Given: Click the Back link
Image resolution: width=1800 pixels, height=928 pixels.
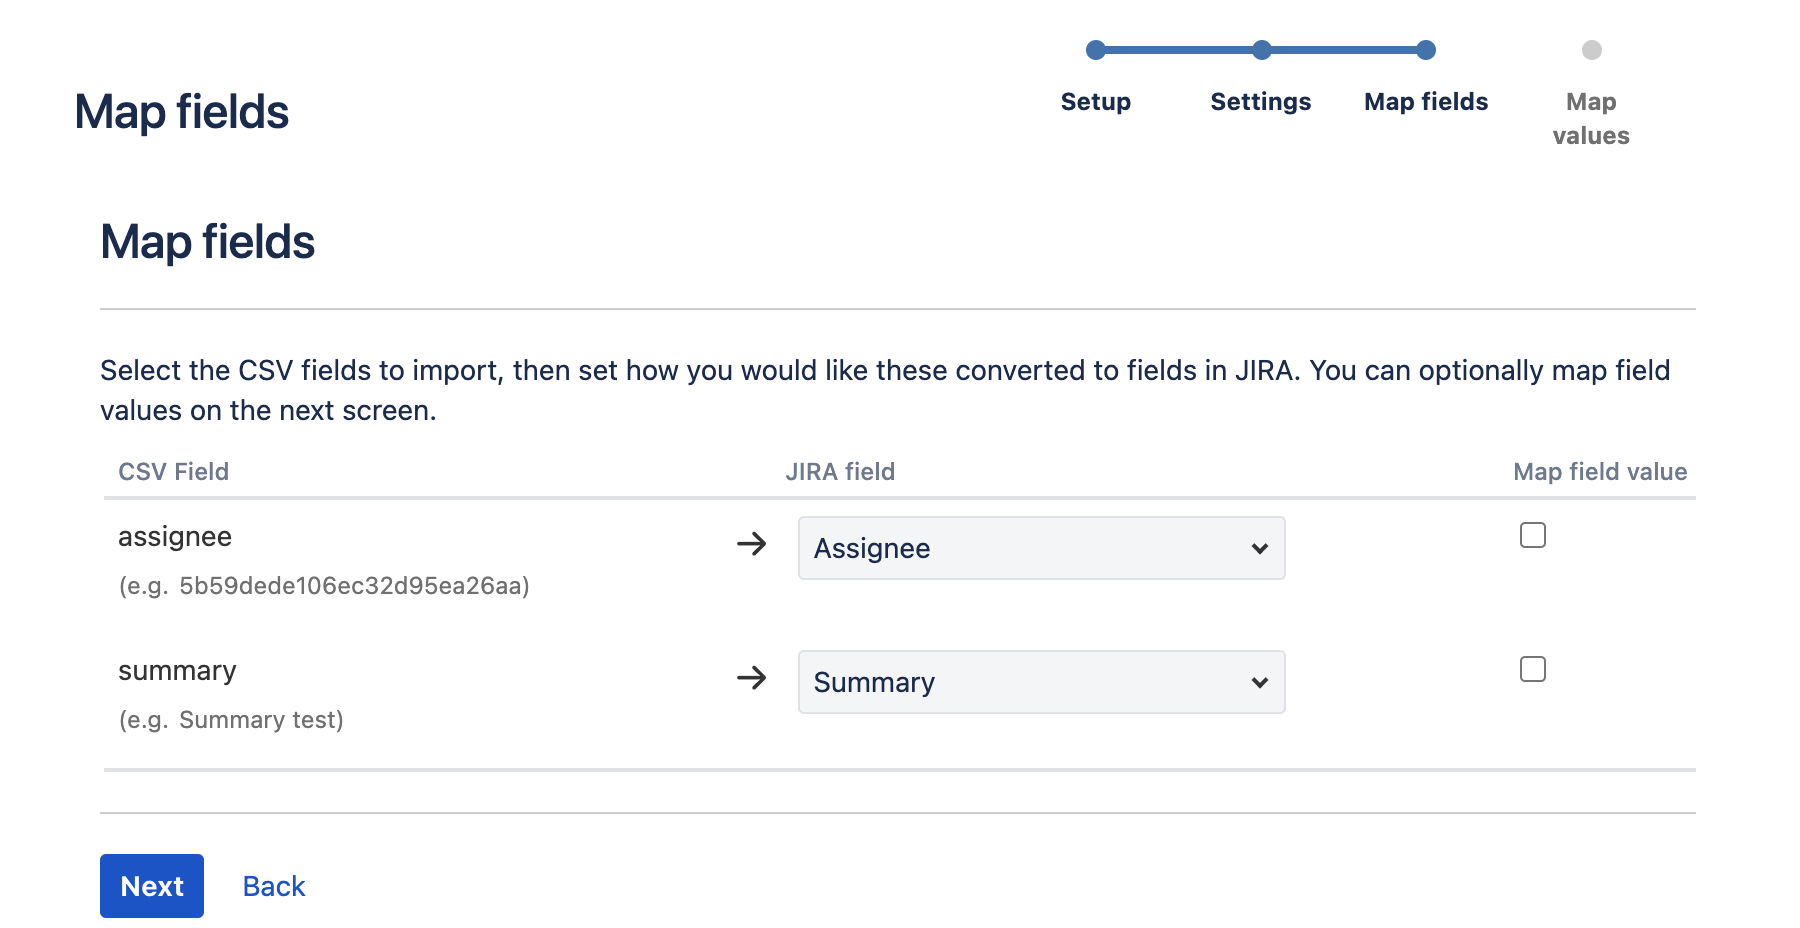Looking at the screenshot, I should pyautogui.click(x=274, y=886).
